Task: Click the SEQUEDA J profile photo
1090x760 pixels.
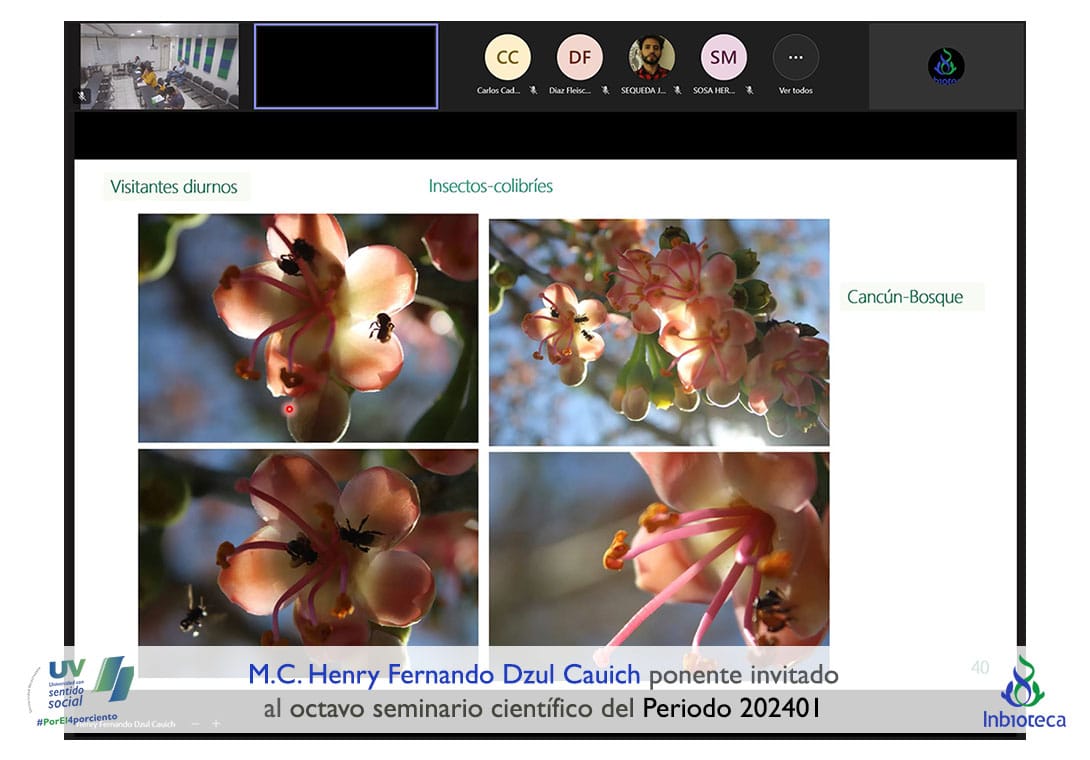Action: click(x=652, y=57)
